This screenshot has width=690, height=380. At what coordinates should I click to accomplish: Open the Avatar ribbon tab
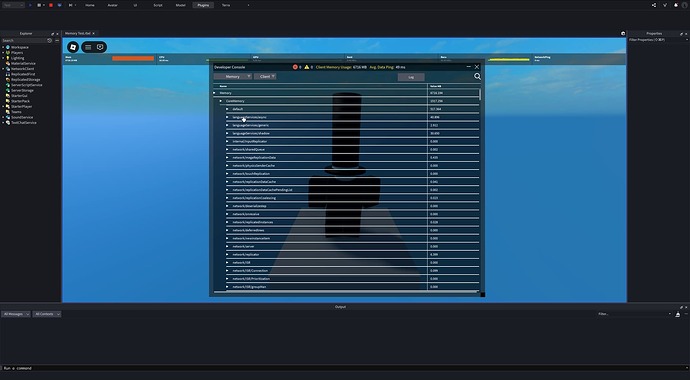click(113, 5)
